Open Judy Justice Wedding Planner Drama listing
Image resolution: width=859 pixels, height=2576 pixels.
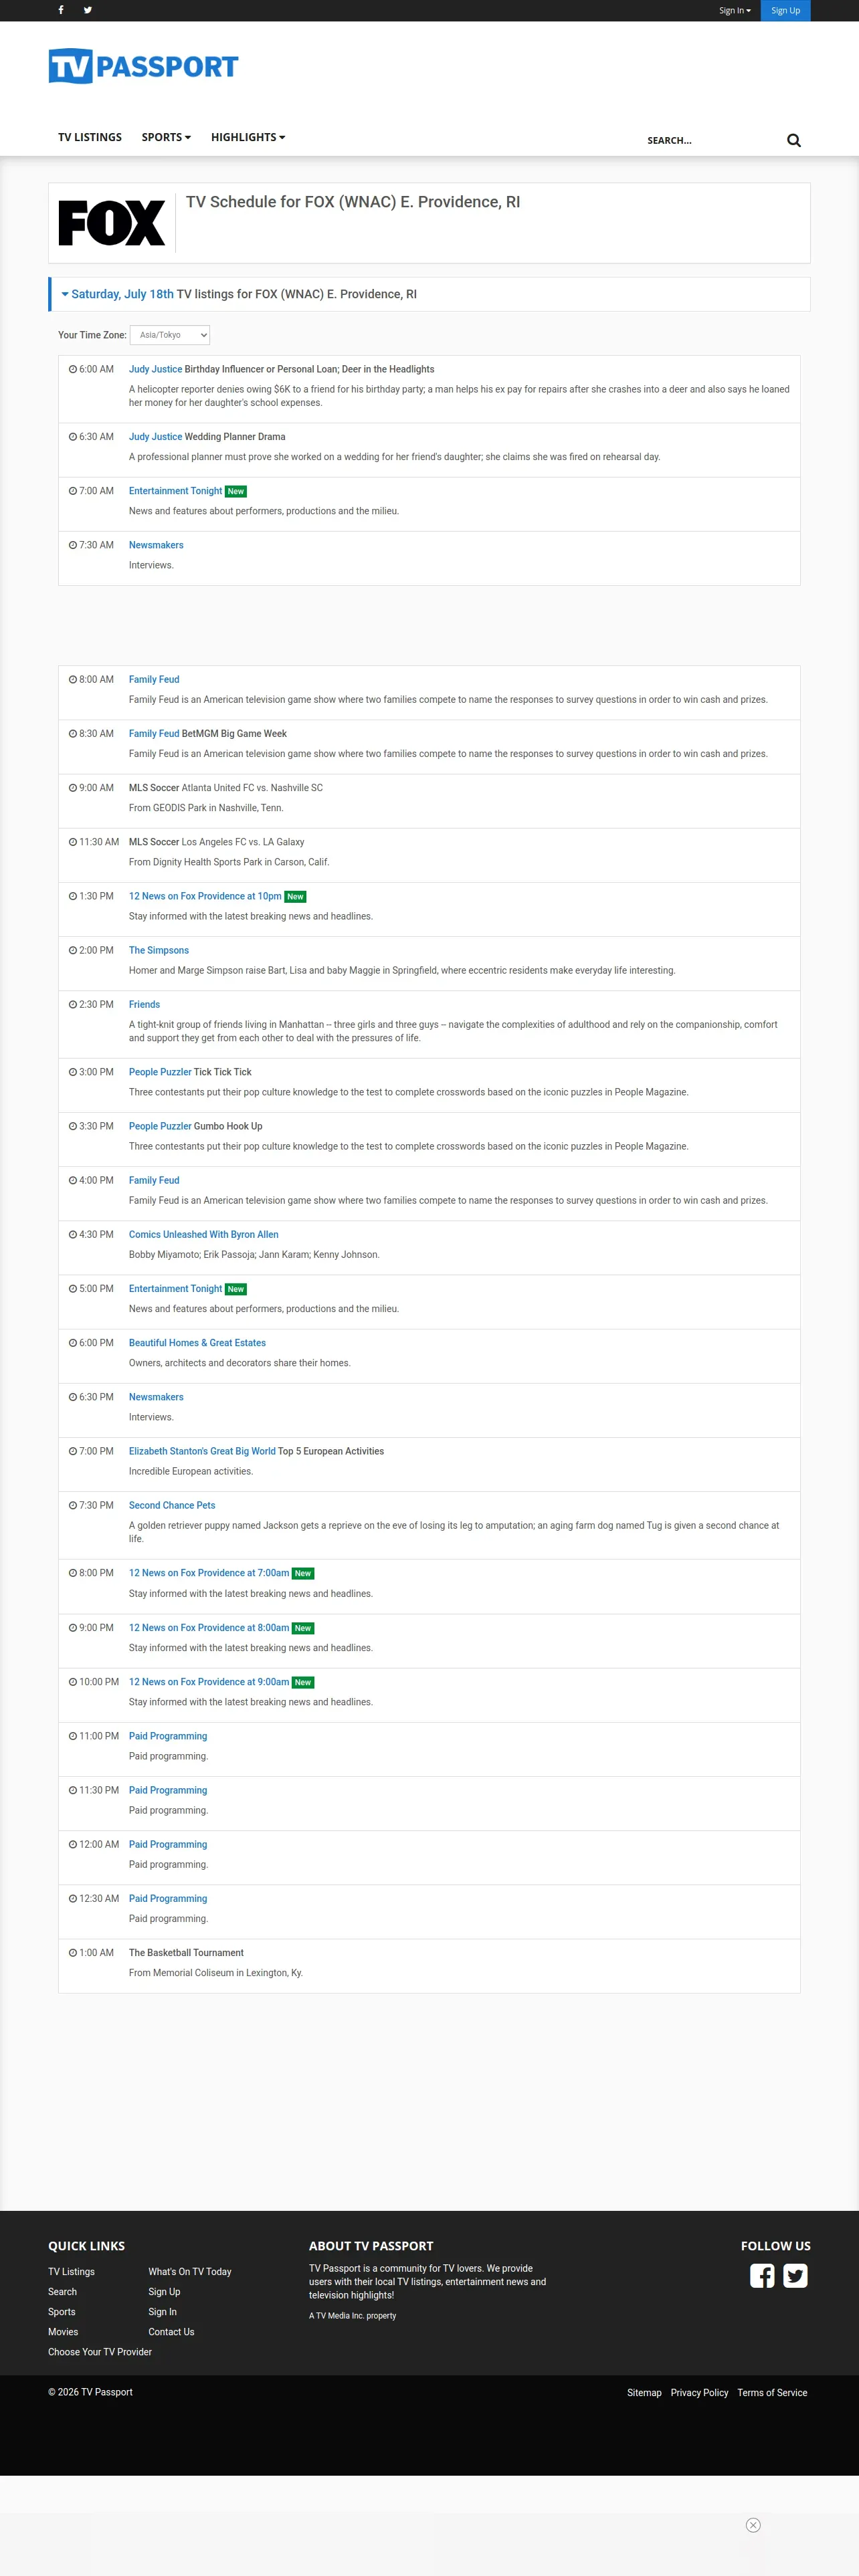pos(155,437)
